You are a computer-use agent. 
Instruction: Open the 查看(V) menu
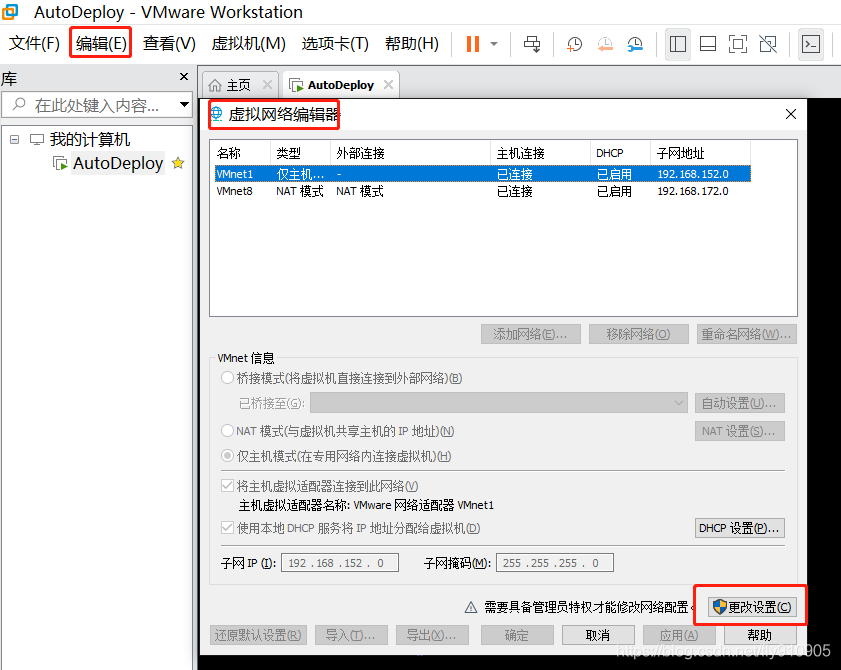[x=169, y=43]
